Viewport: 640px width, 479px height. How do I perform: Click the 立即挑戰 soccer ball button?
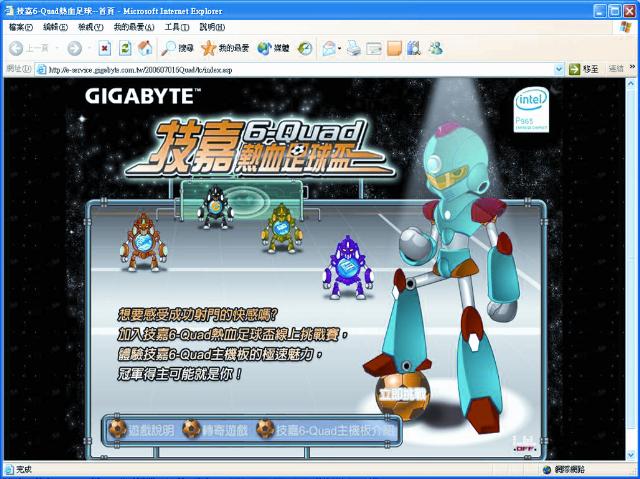[x=403, y=395]
